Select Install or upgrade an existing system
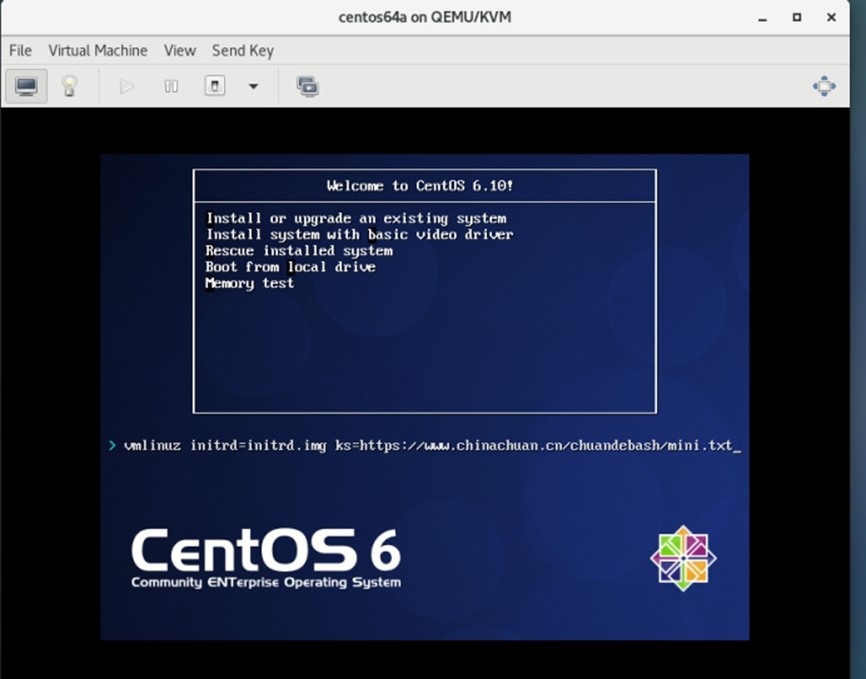 pyautogui.click(x=356, y=218)
